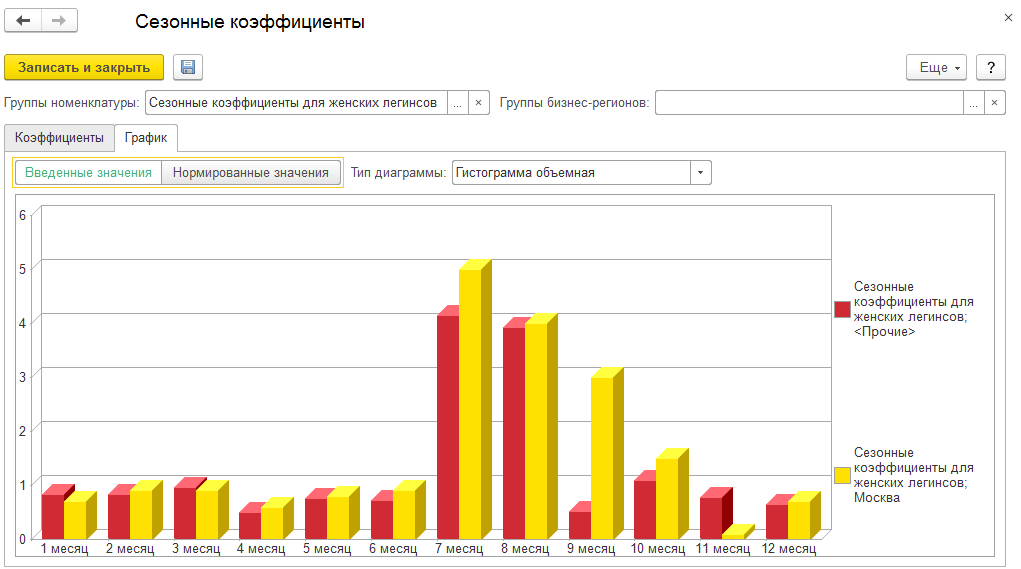Go forward with the right arrow
Screen dimensions: 1021x569
click(58, 21)
